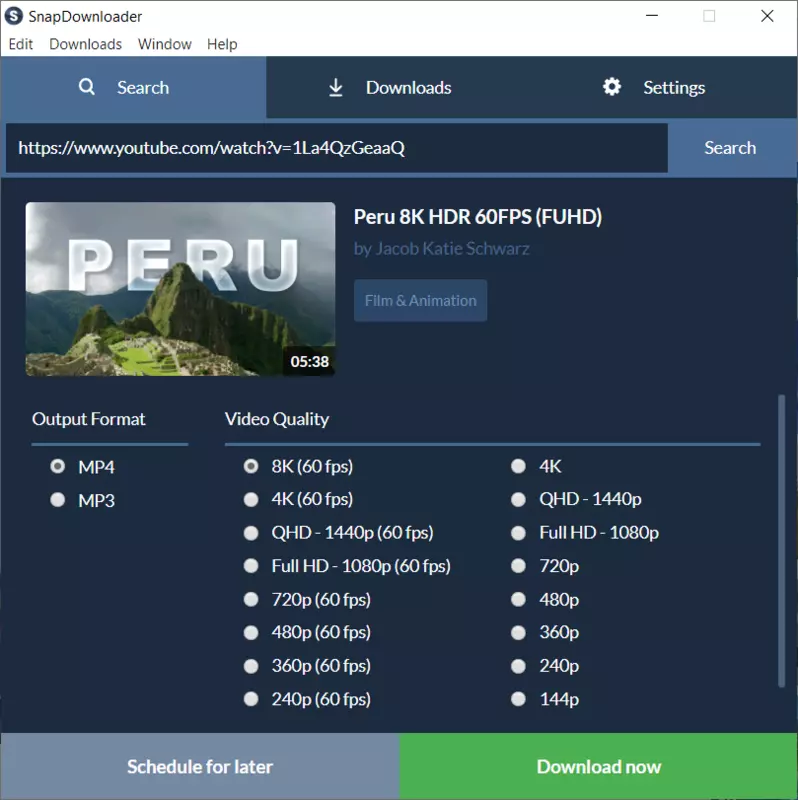798x800 pixels.
Task: Select Full HD - 1080p (60 fps) quality
Action: click(x=251, y=566)
